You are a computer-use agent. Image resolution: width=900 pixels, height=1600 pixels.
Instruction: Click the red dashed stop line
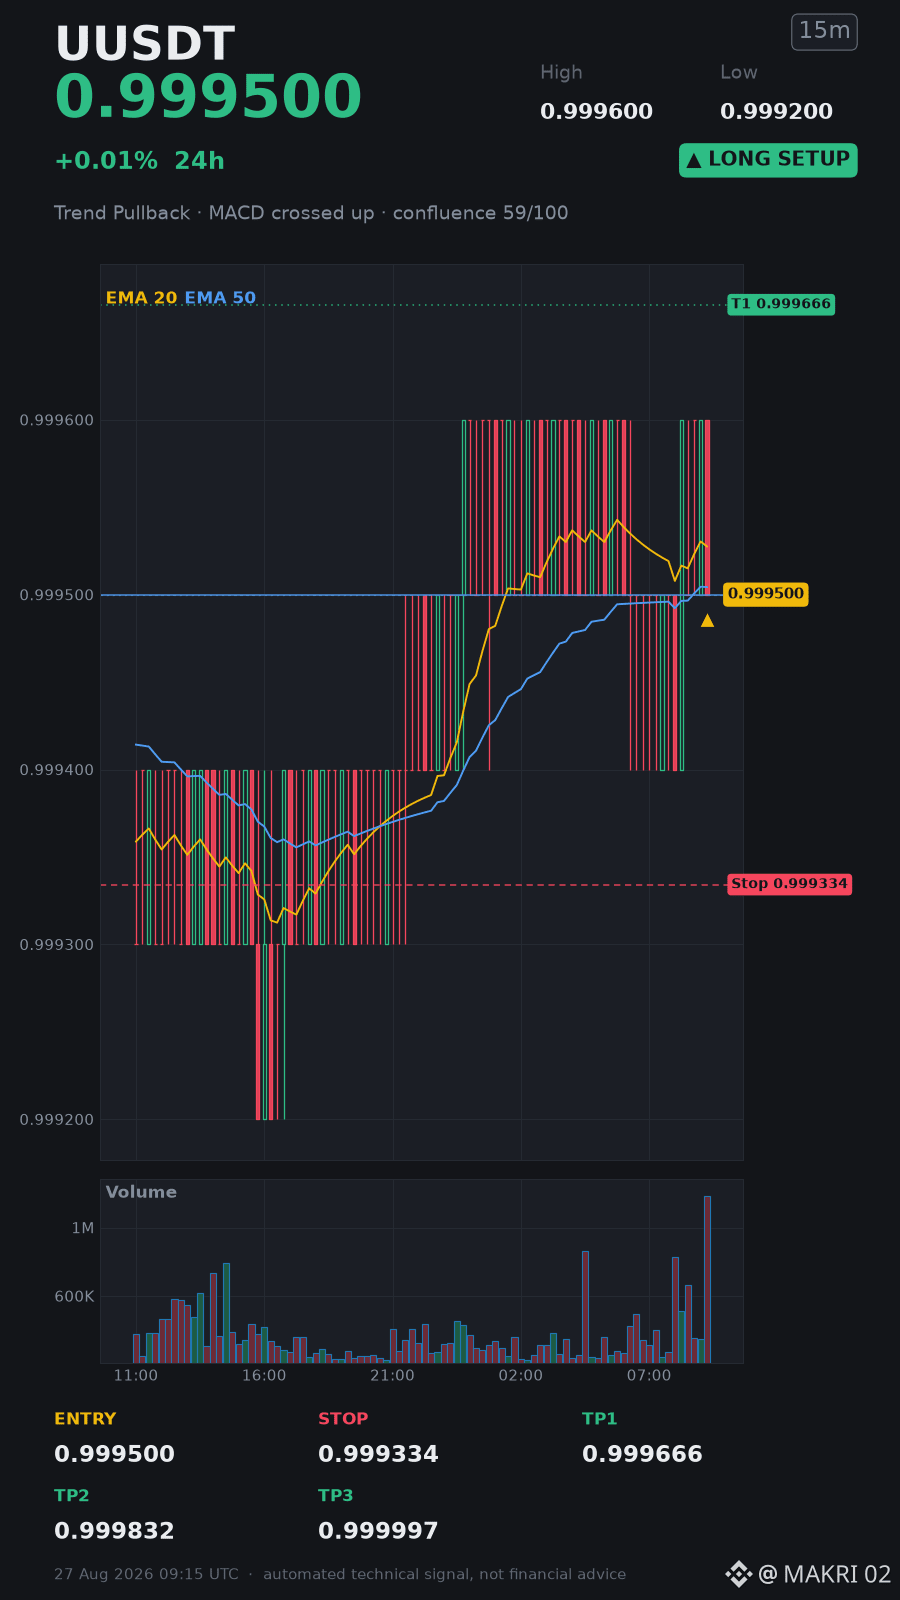413,885
